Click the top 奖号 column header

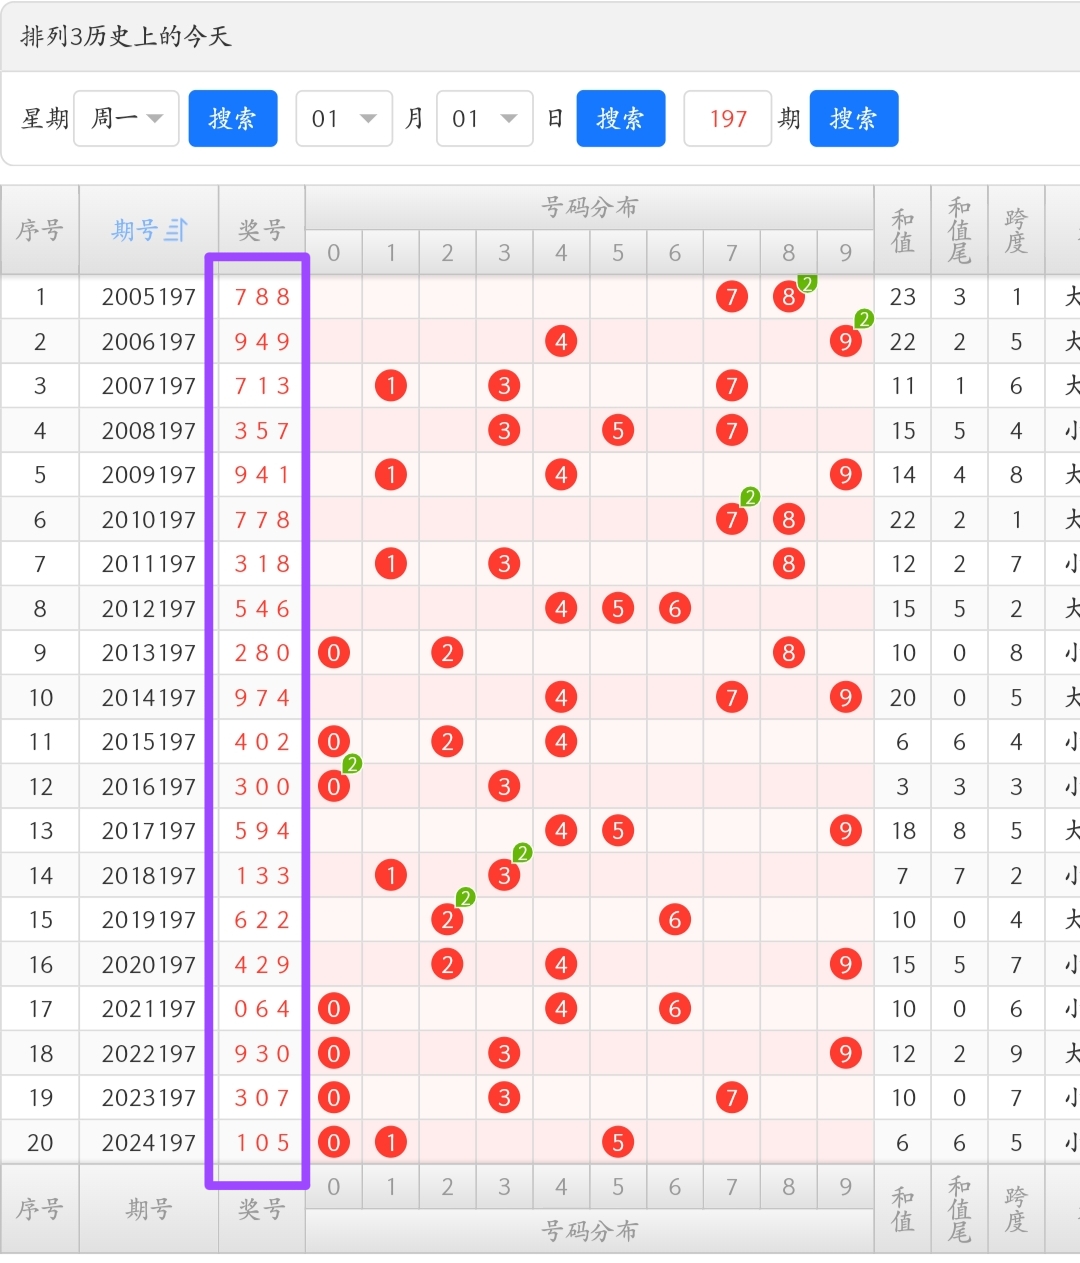(262, 230)
